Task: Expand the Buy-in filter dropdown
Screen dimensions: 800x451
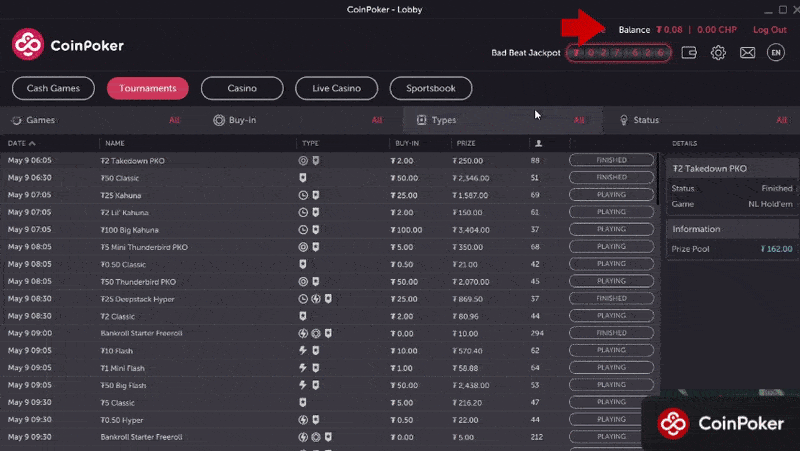Action: point(298,120)
